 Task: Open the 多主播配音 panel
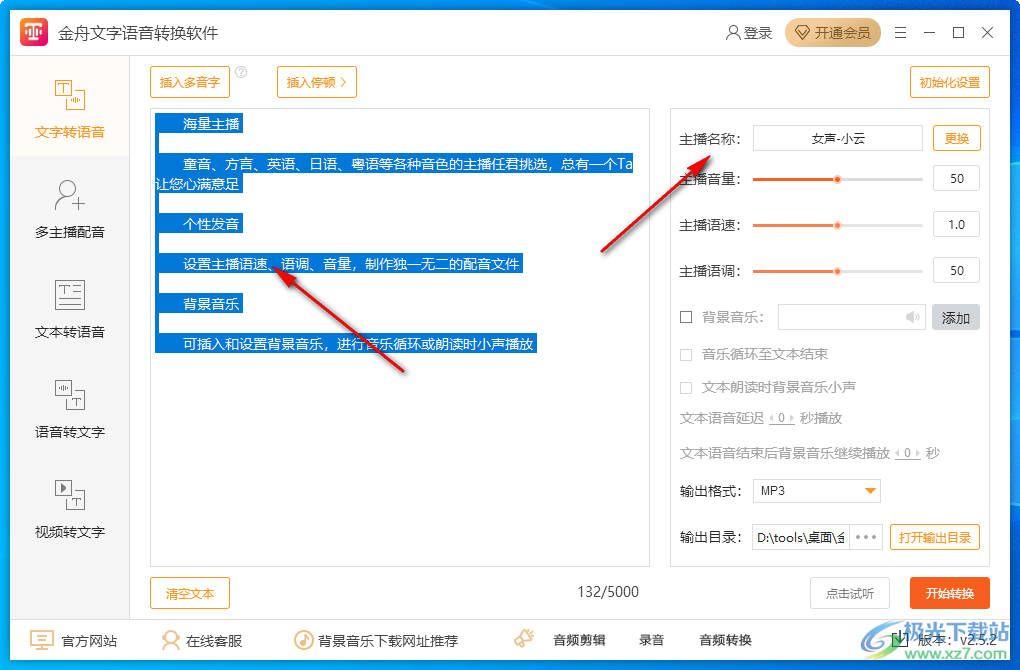[69, 205]
